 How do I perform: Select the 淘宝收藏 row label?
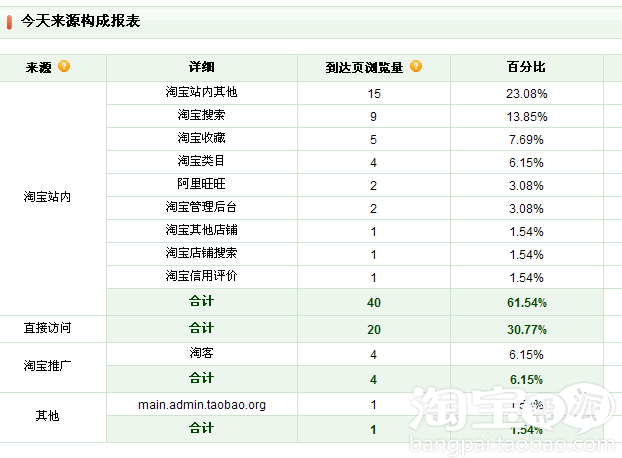(201, 138)
